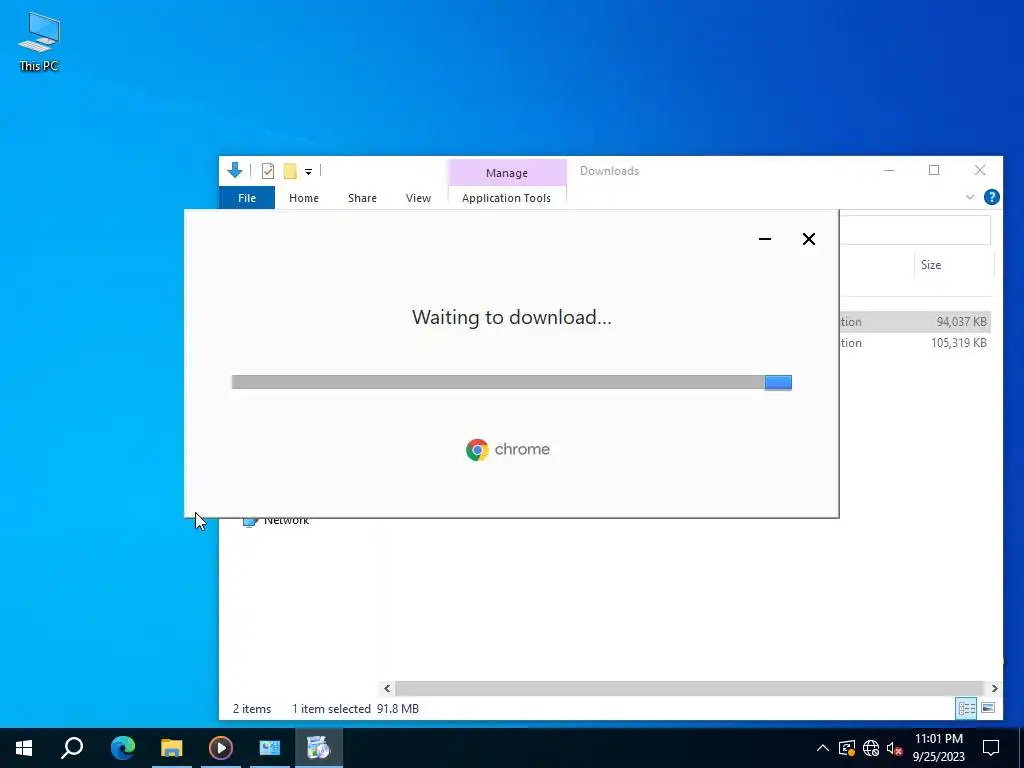Image resolution: width=1024 pixels, height=768 pixels.
Task: Switch to the Share ribbon tab
Action: (x=362, y=198)
